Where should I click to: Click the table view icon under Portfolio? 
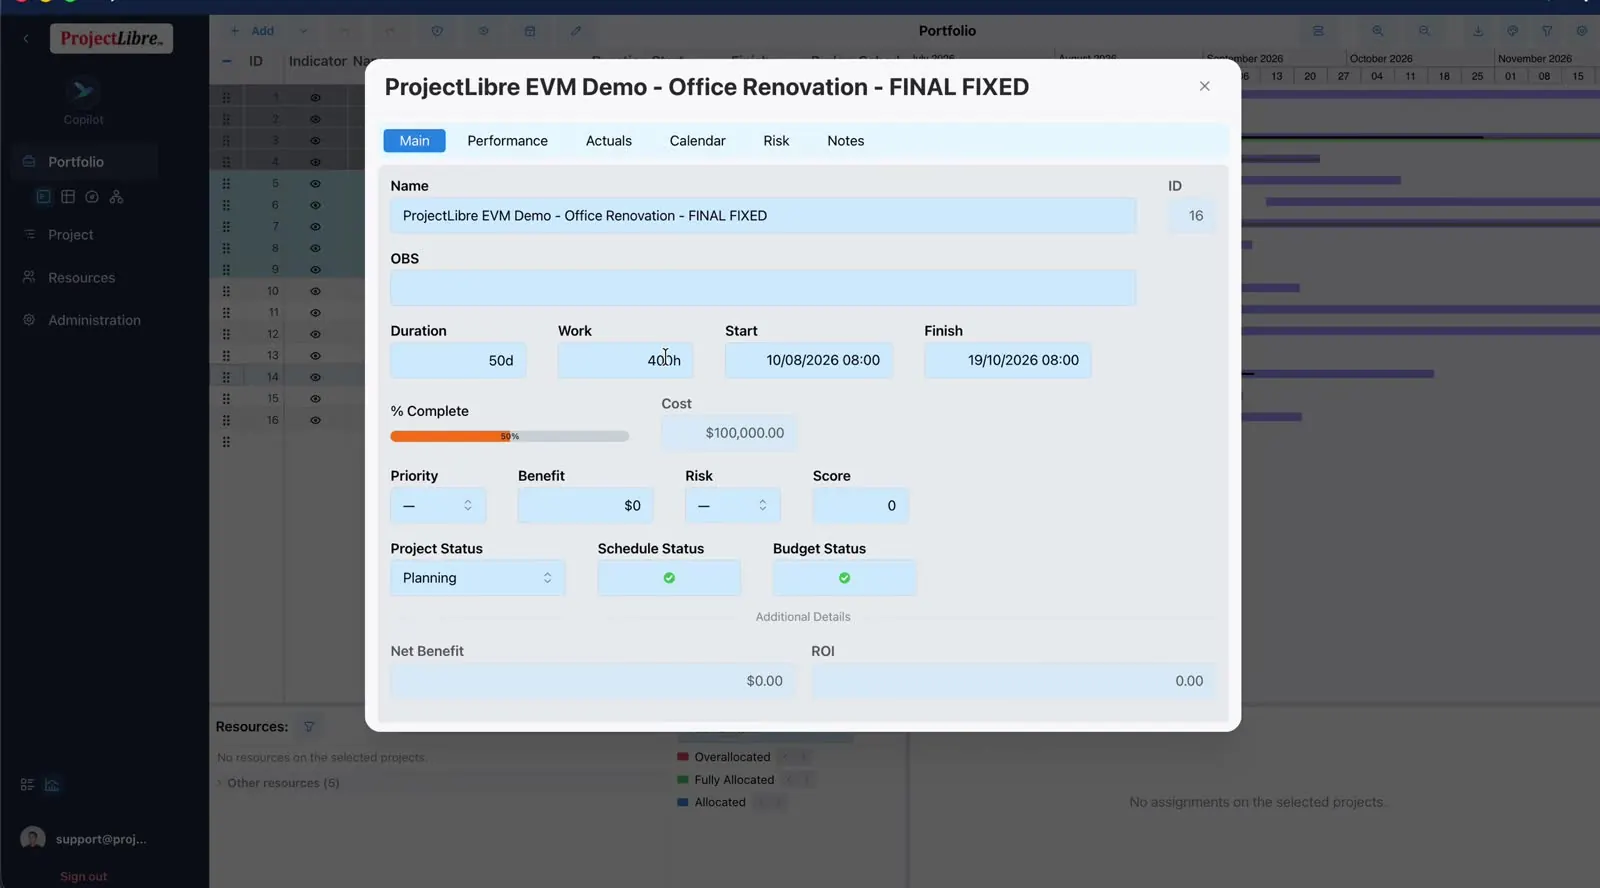coord(68,197)
